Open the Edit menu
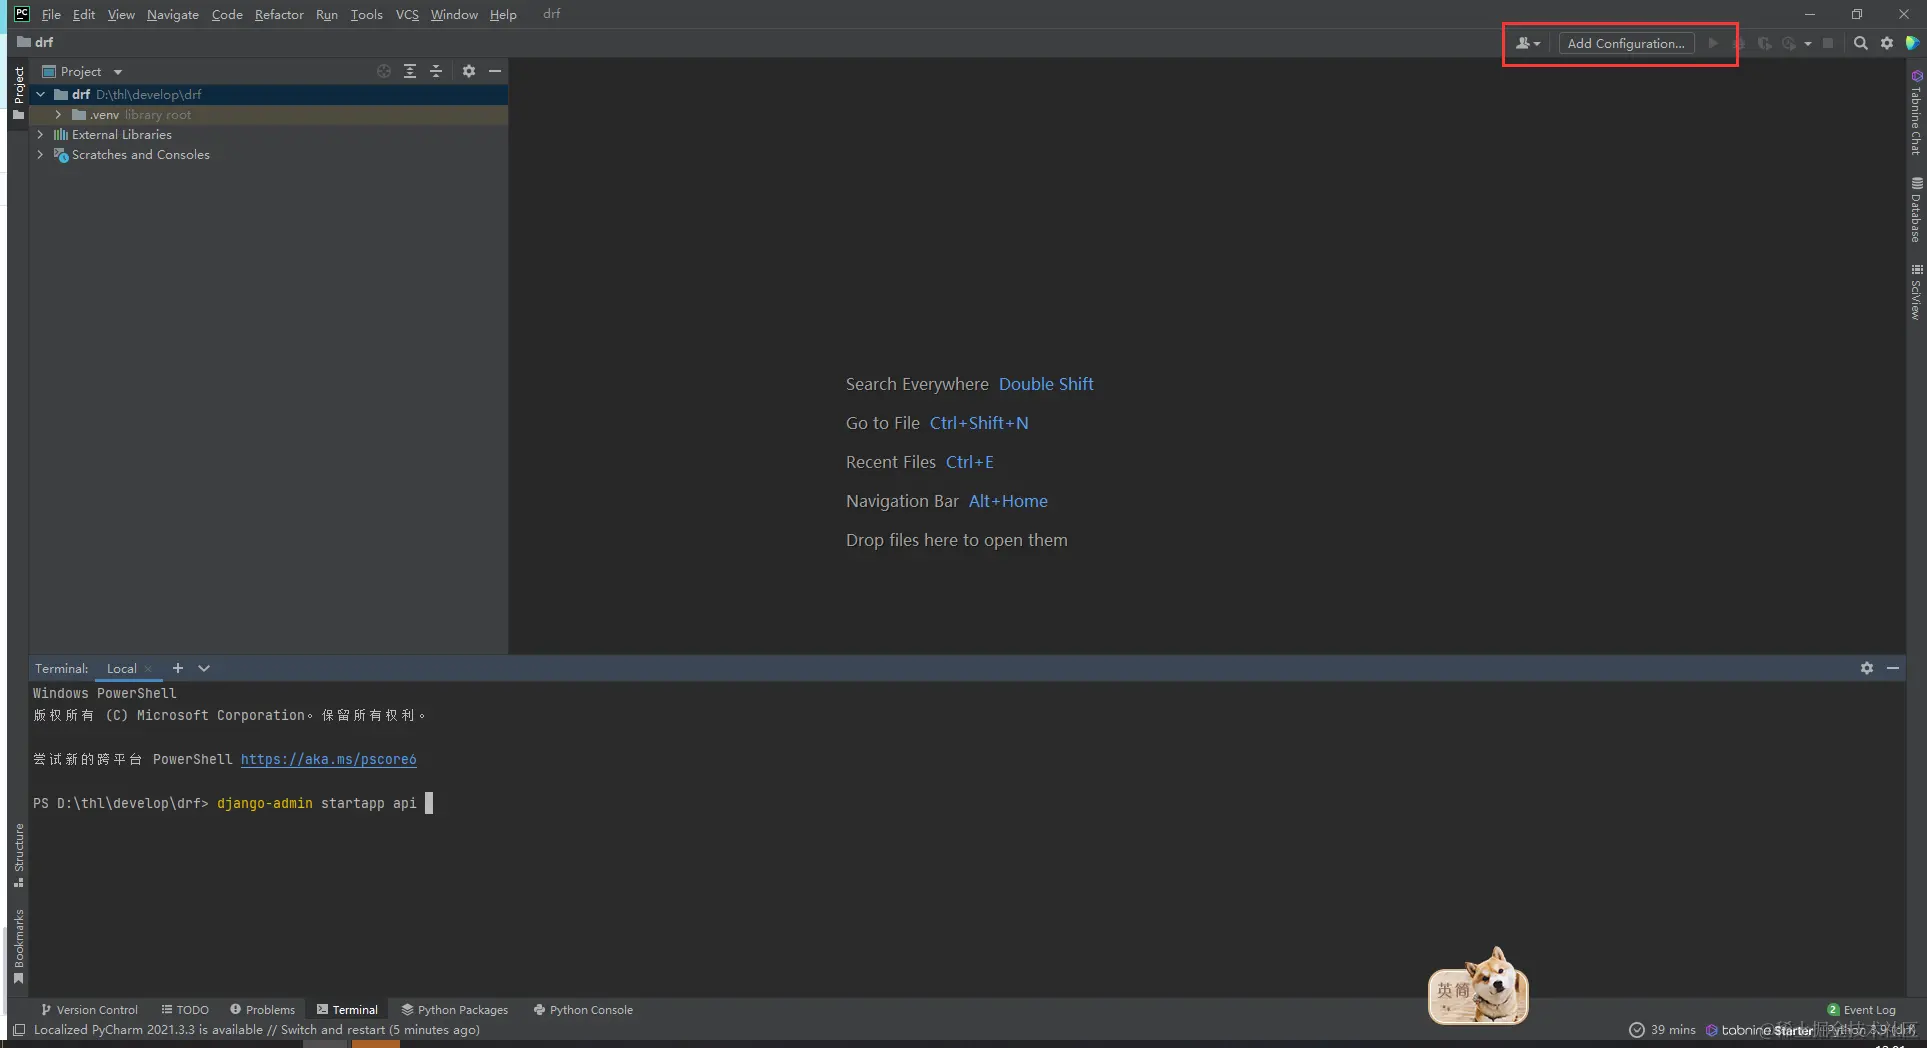Viewport: 1927px width, 1048px height. 84,14
